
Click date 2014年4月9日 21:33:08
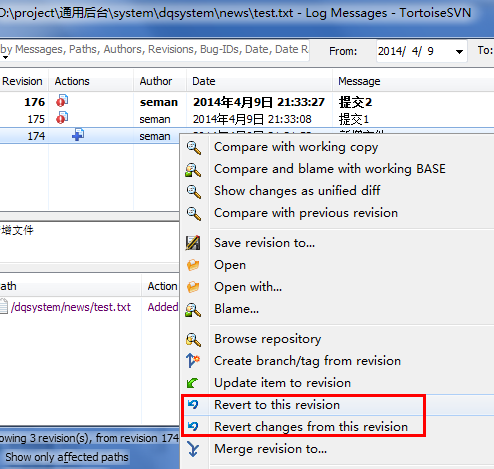pos(252,119)
